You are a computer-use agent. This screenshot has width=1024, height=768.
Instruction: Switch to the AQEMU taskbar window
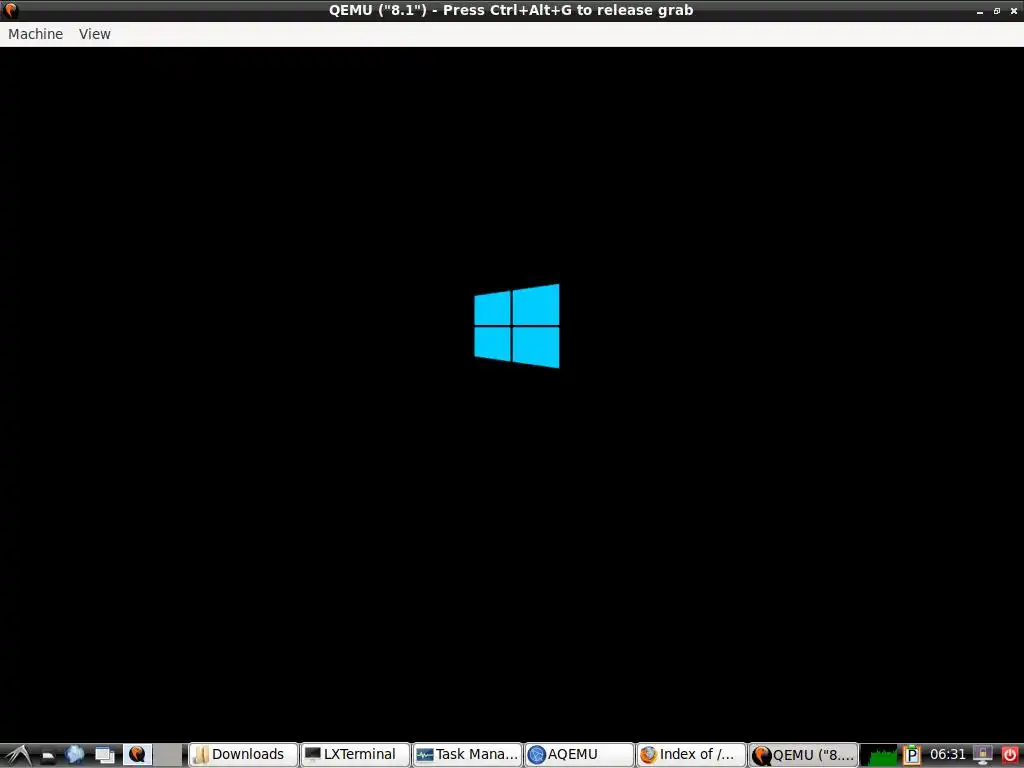[579, 754]
